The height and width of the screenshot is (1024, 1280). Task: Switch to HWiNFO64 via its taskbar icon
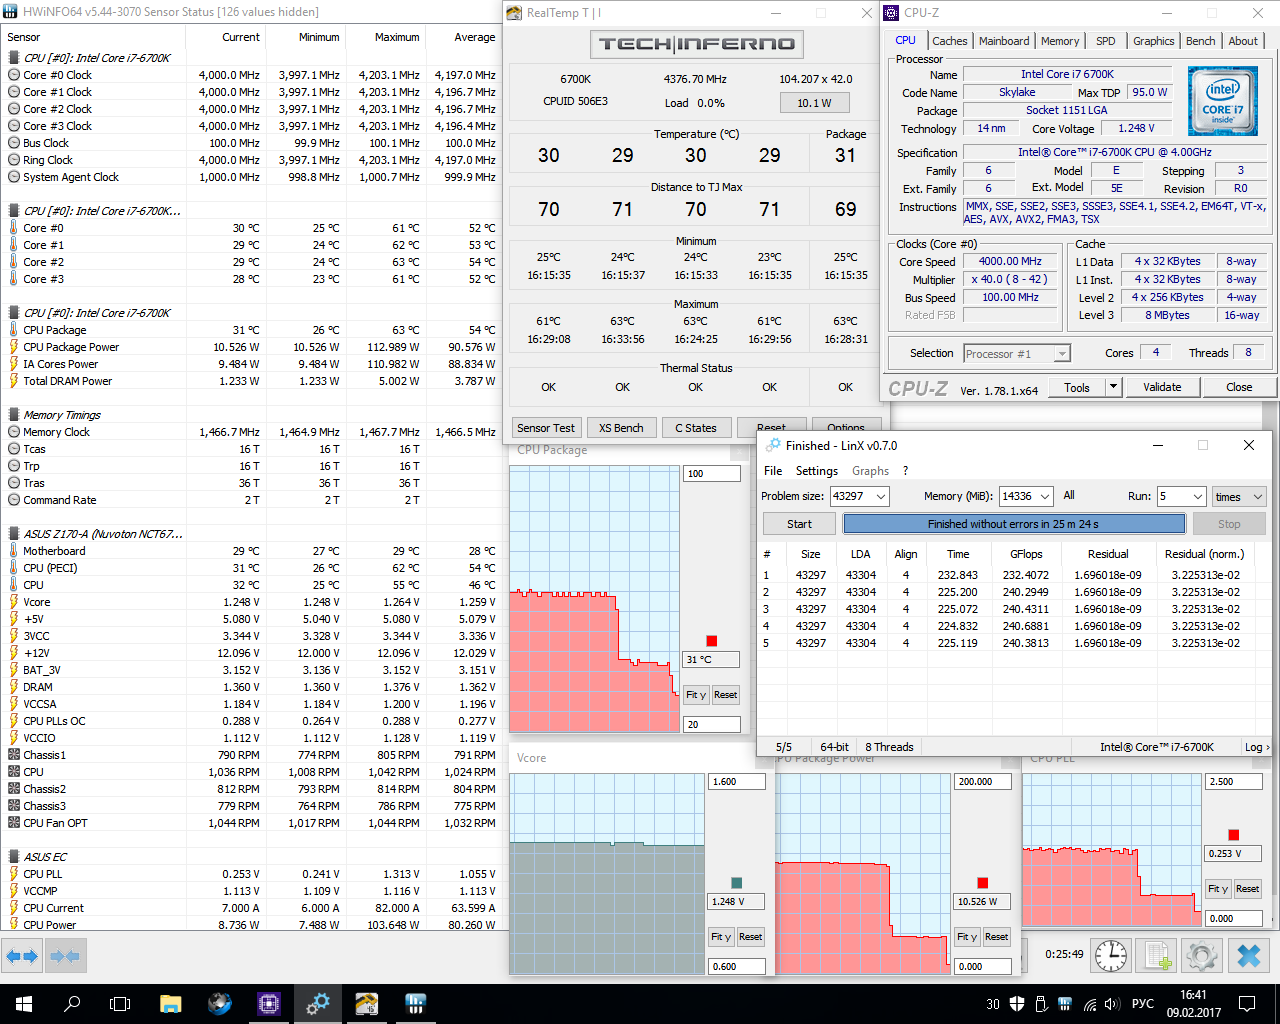tap(416, 1004)
